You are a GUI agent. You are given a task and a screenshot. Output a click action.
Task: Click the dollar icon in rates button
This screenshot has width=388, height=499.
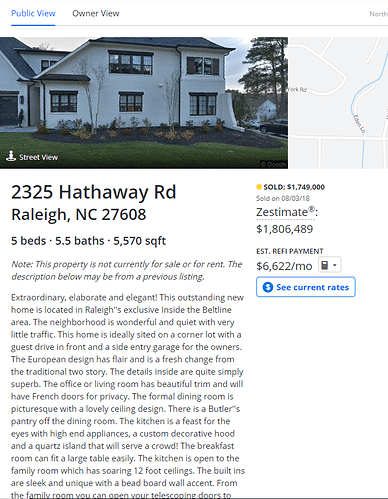coord(268,287)
